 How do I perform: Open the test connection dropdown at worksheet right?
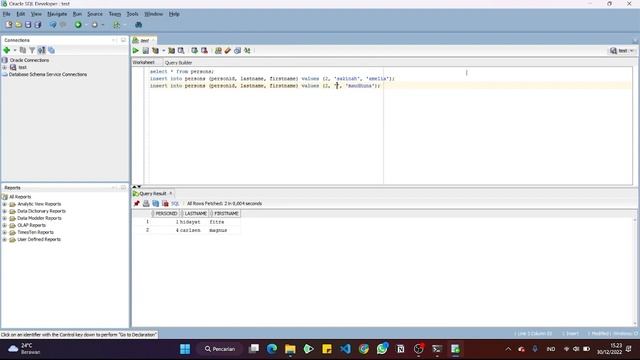tap(622, 51)
